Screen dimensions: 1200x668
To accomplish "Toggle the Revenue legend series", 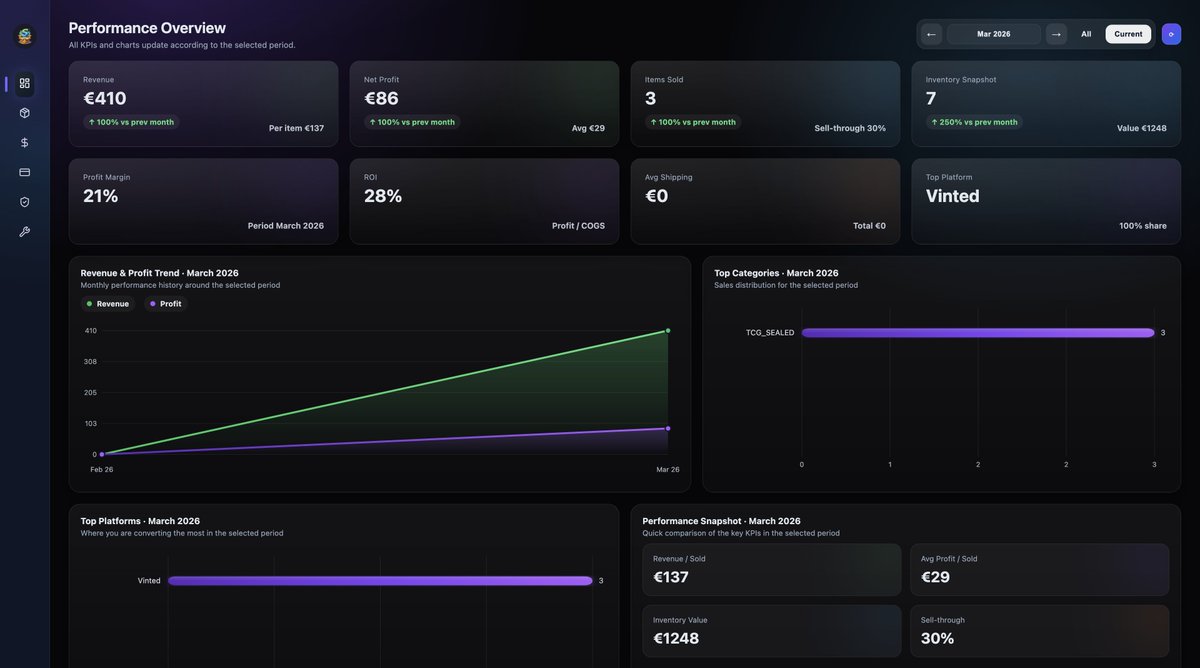I will pyautogui.click(x=108, y=304).
